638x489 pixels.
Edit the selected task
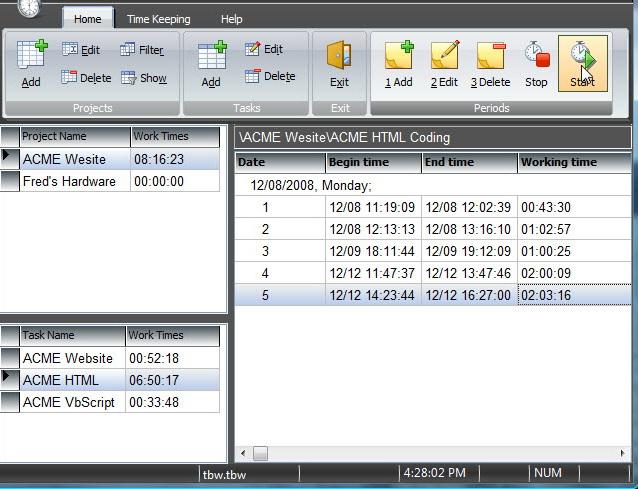264,49
